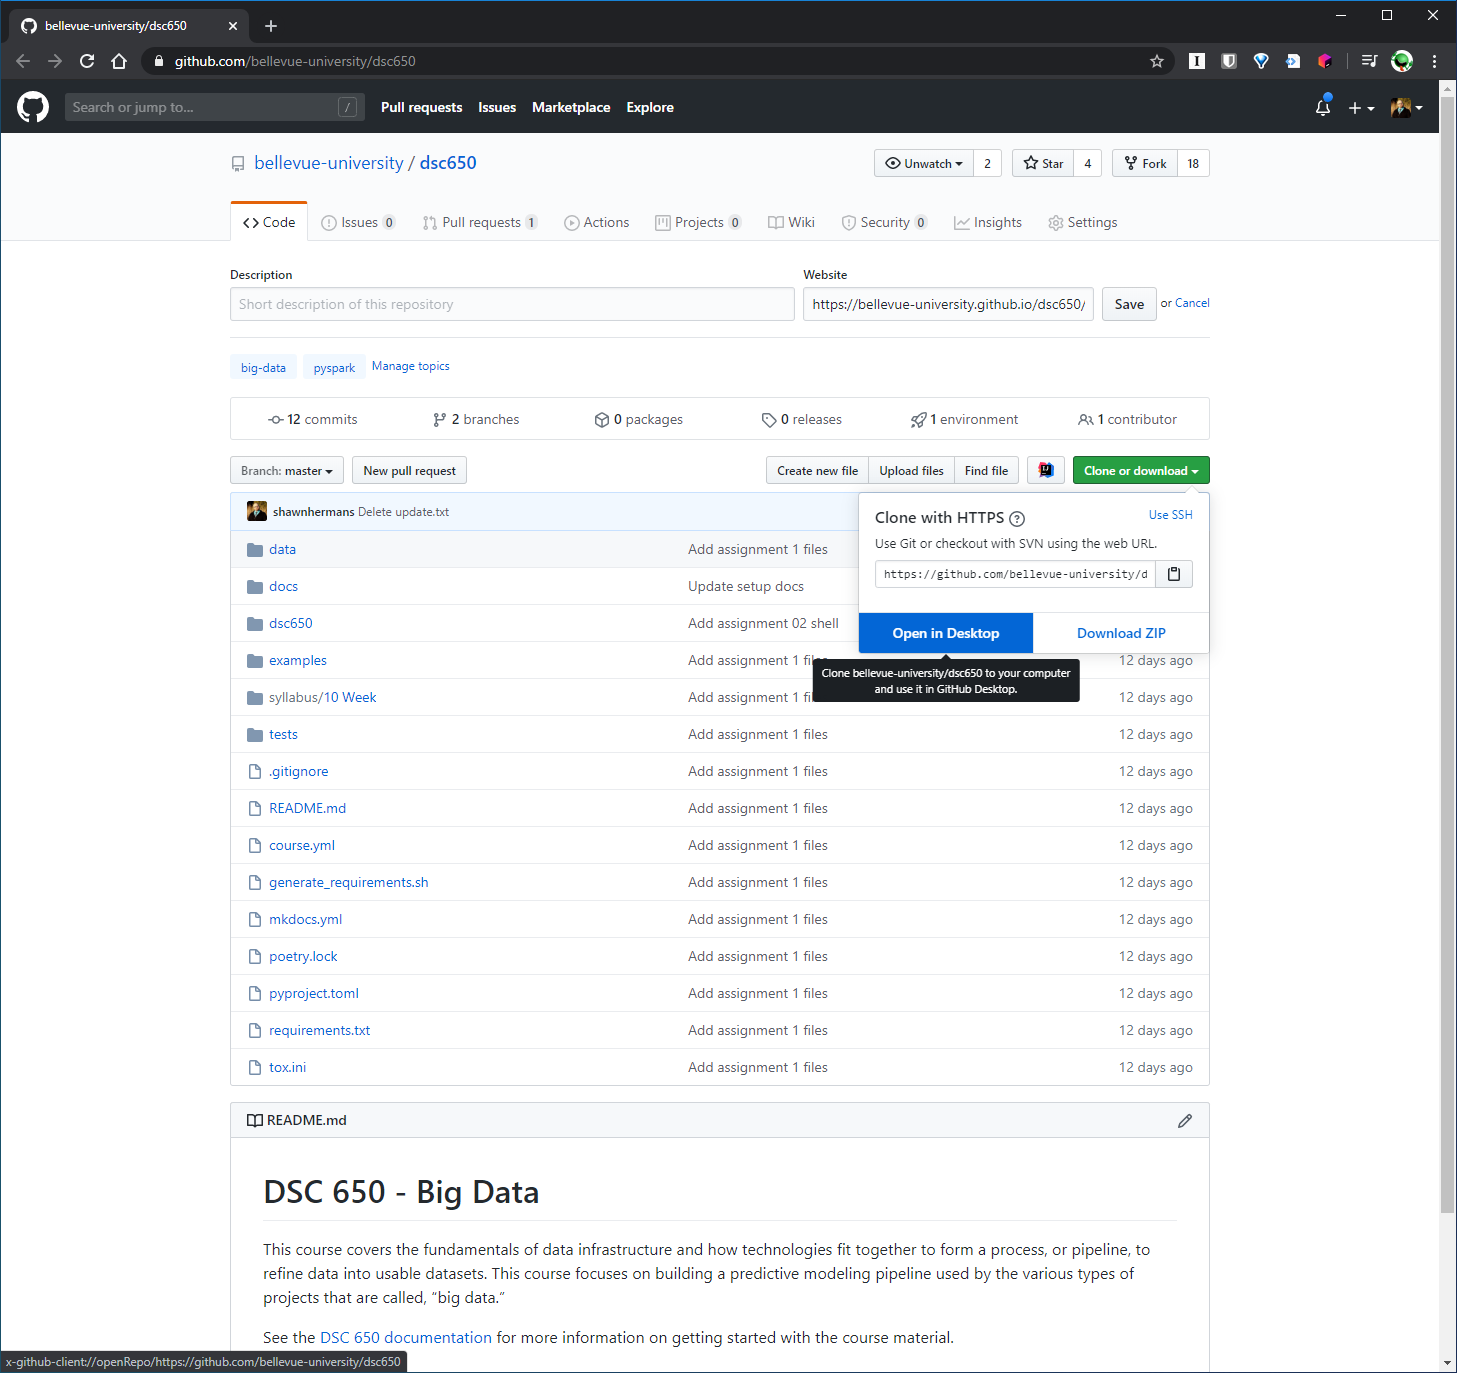Click the Download ZIP link
The height and width of the screenshot is (1373, 1457).
(1121, 633)
